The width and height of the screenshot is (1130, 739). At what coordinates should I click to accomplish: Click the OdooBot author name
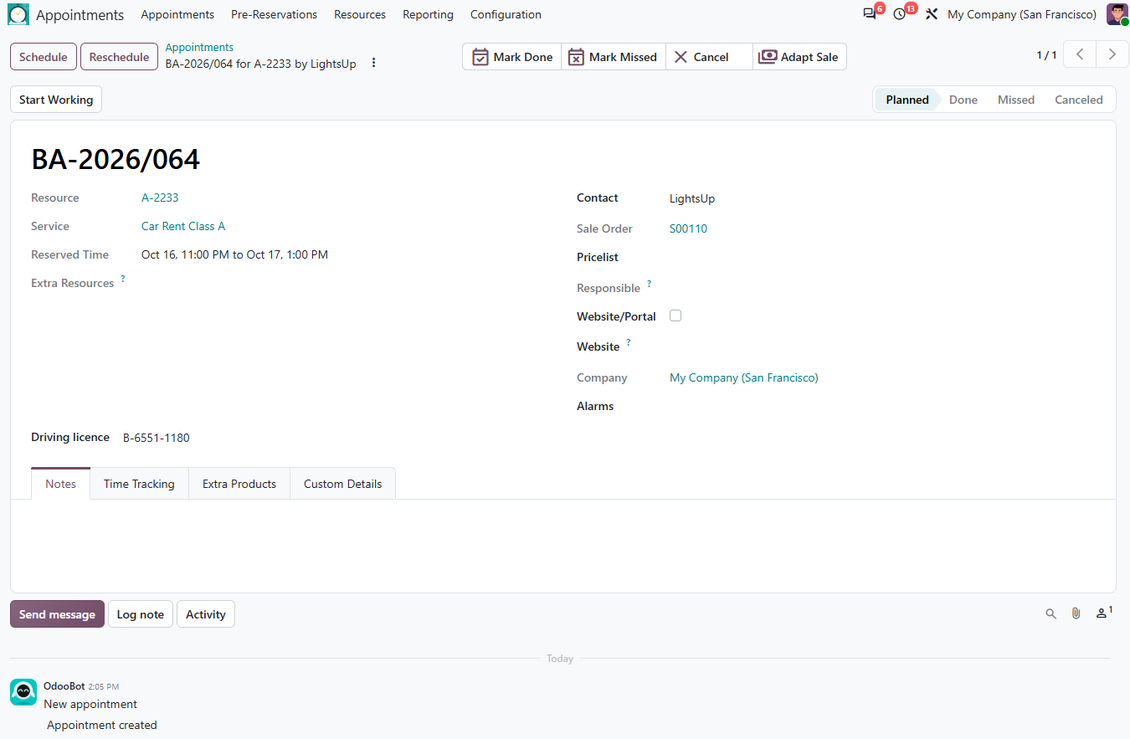click(x=64, y=686)
